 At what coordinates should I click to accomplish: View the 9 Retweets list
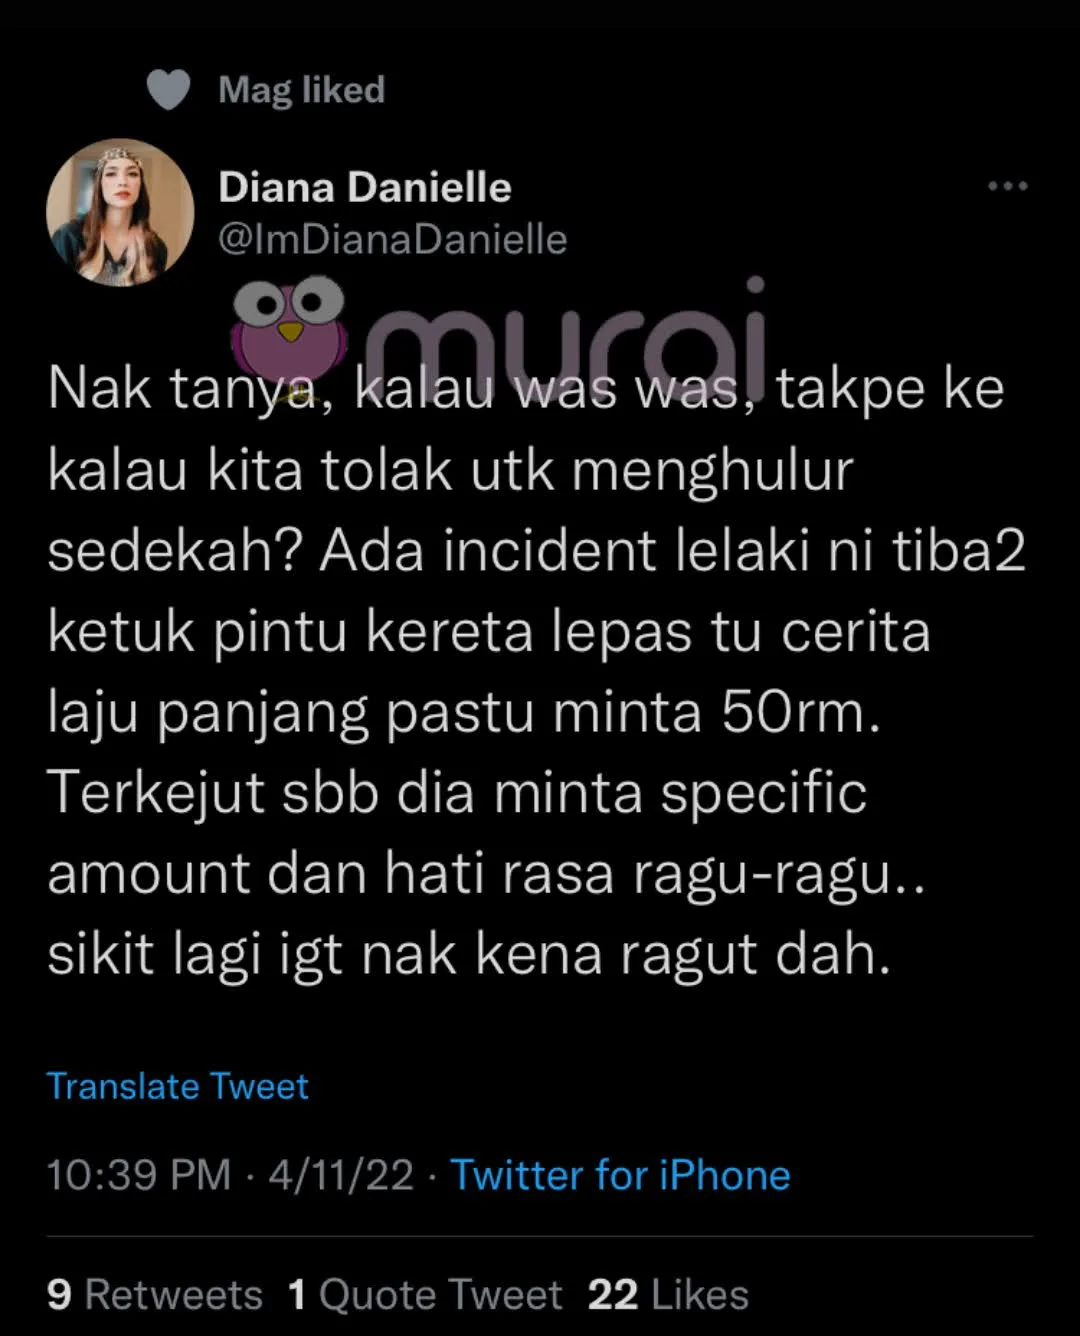click(155, 1295)
